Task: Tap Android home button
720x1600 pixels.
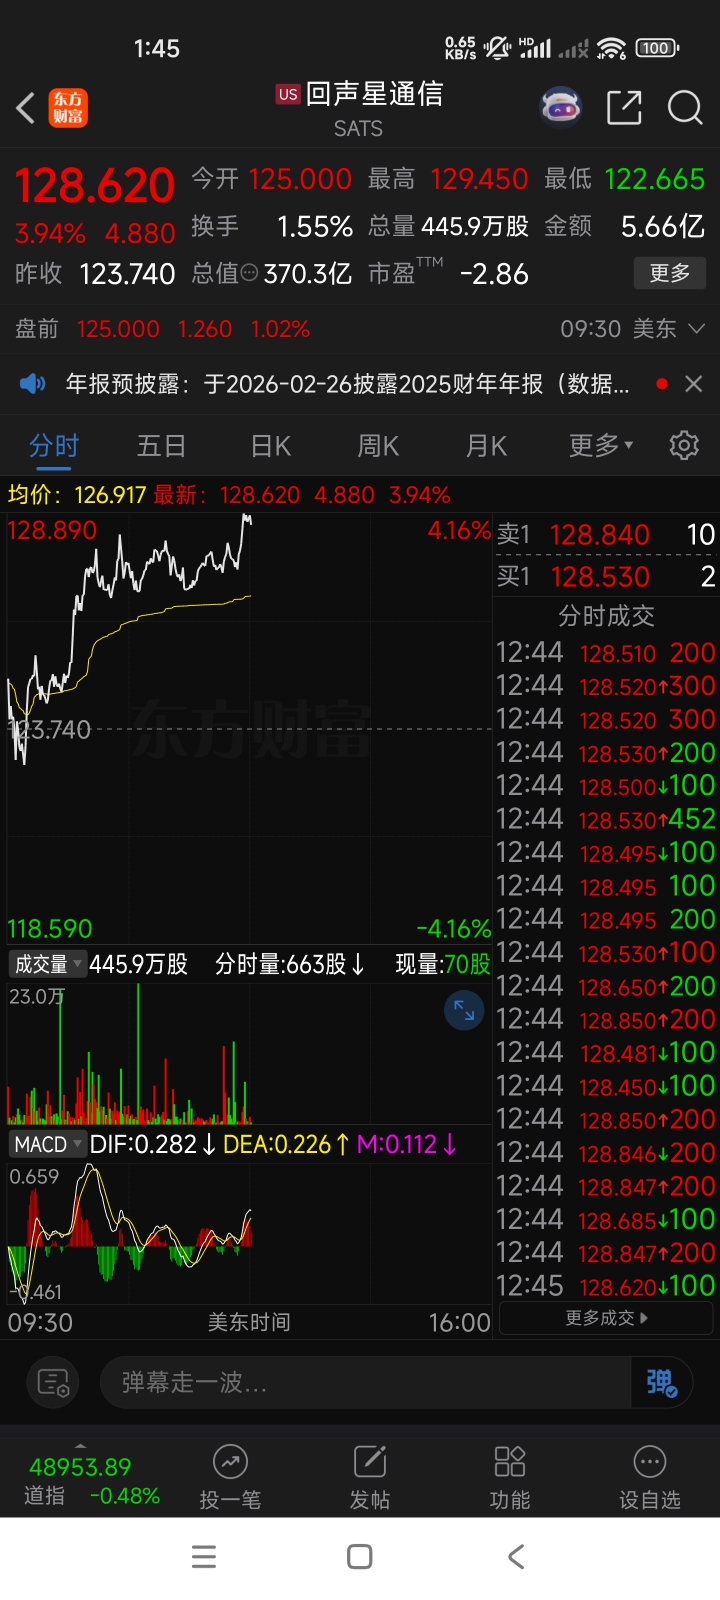Action: coord(360,1557)
